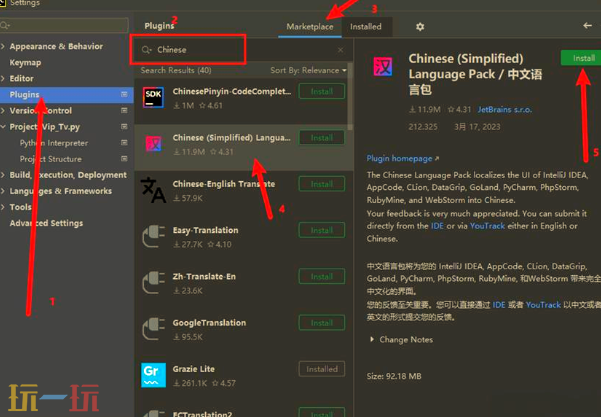The image size is (601, 417).
Task: Expand the Languages & Frameworks section
Action: (3, 191)
